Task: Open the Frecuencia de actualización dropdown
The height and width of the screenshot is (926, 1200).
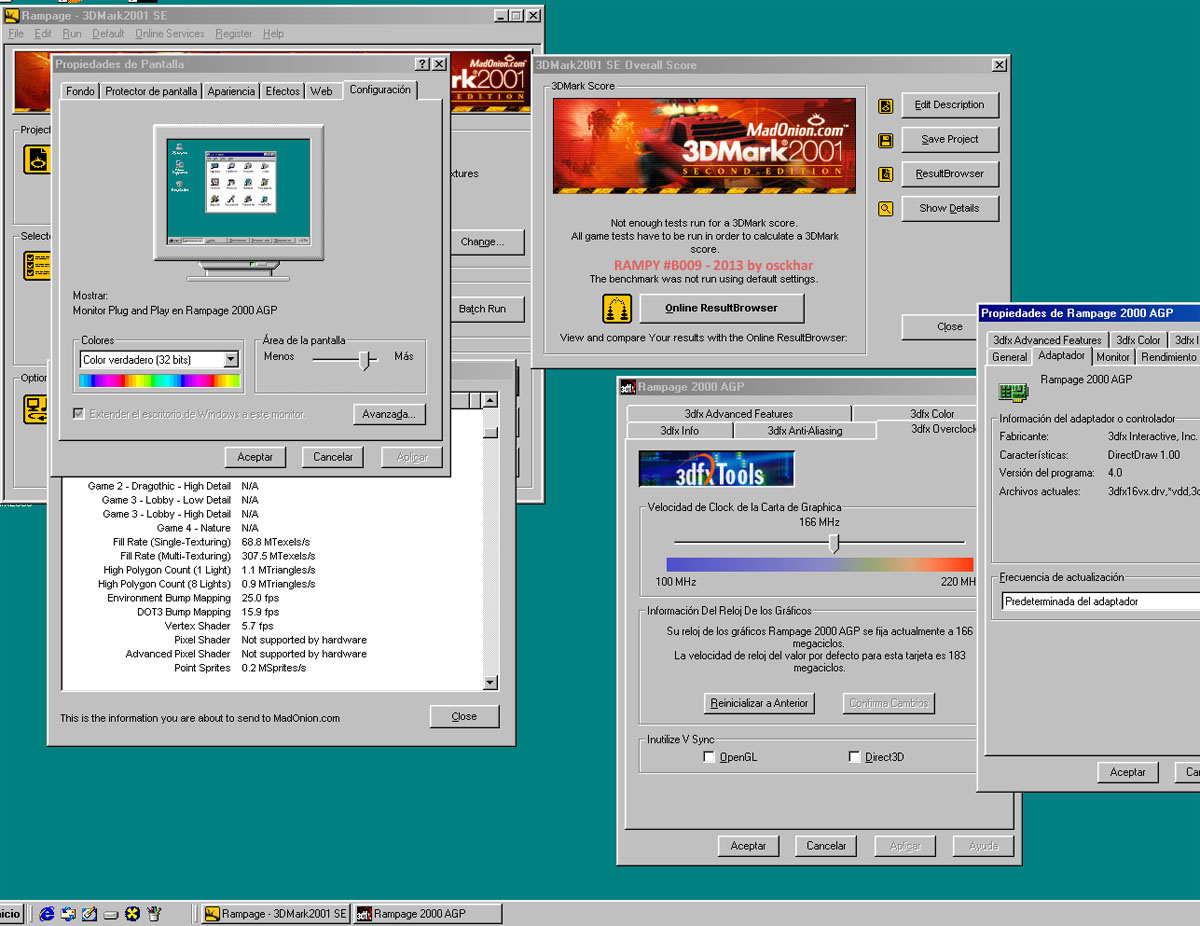Action: pyautogui.click(x=1101, y=602)
